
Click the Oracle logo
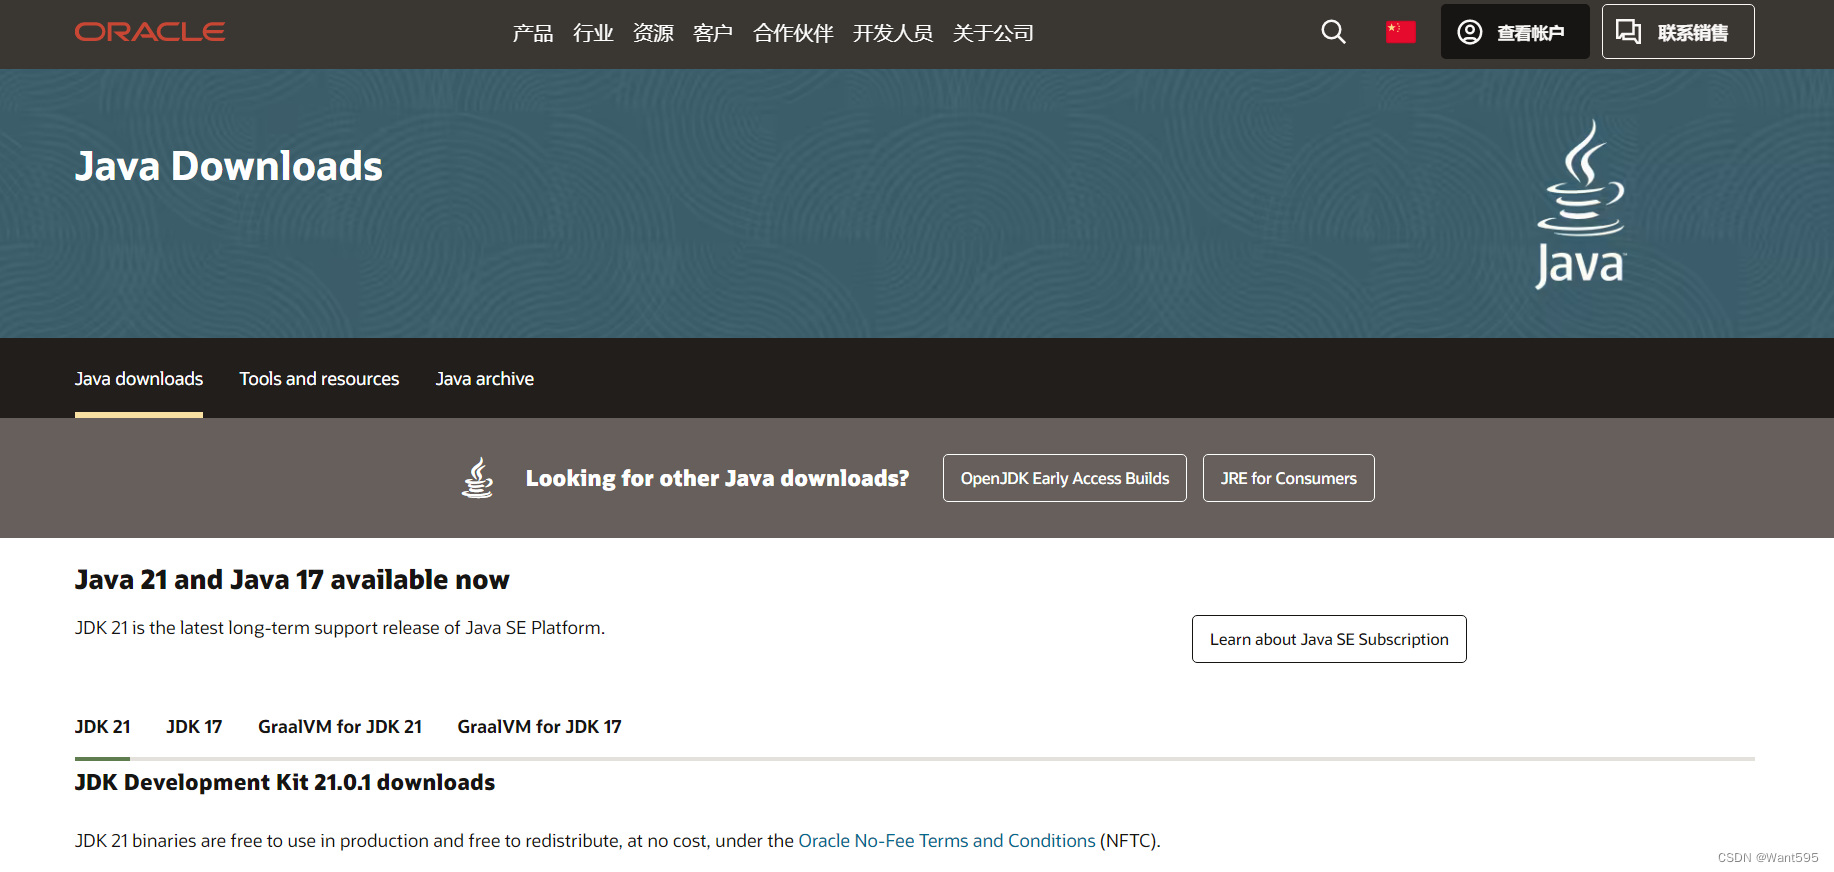[150, 32]
